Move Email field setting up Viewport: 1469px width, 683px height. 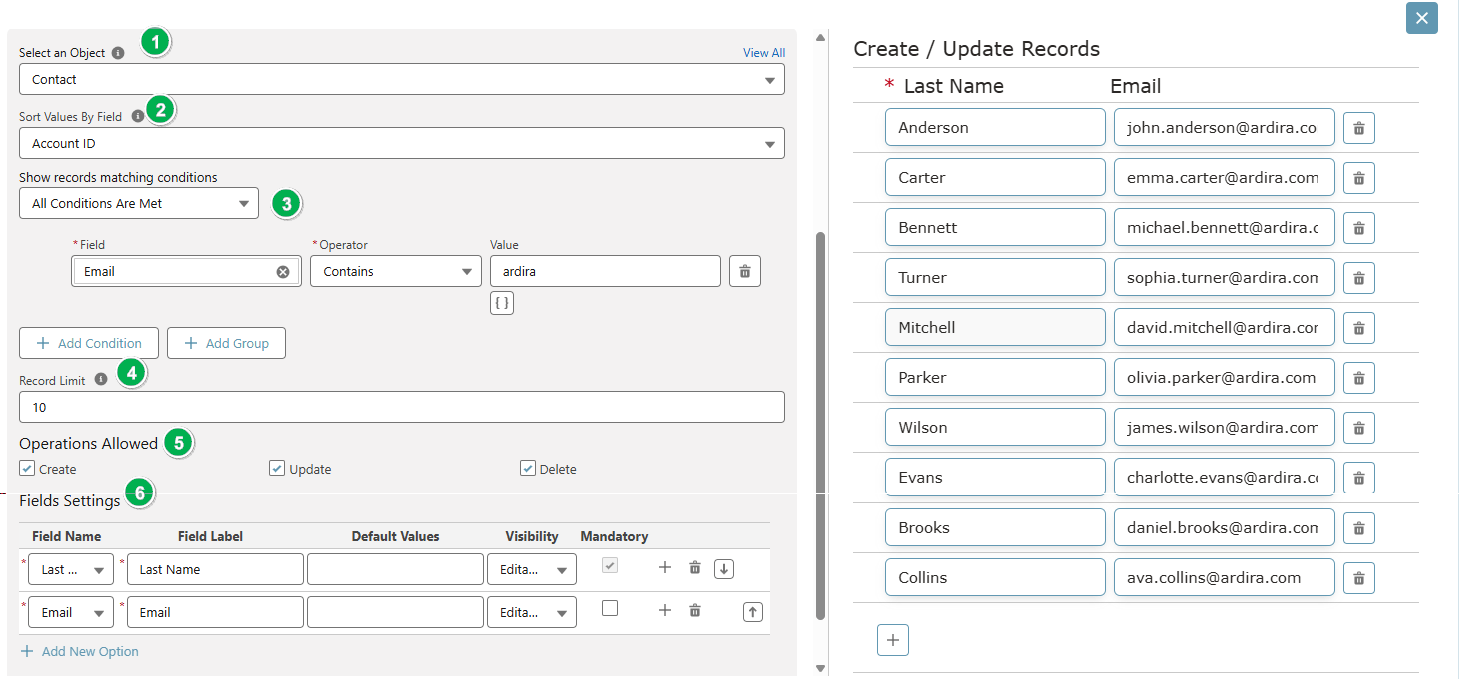(x=753, y=611)
